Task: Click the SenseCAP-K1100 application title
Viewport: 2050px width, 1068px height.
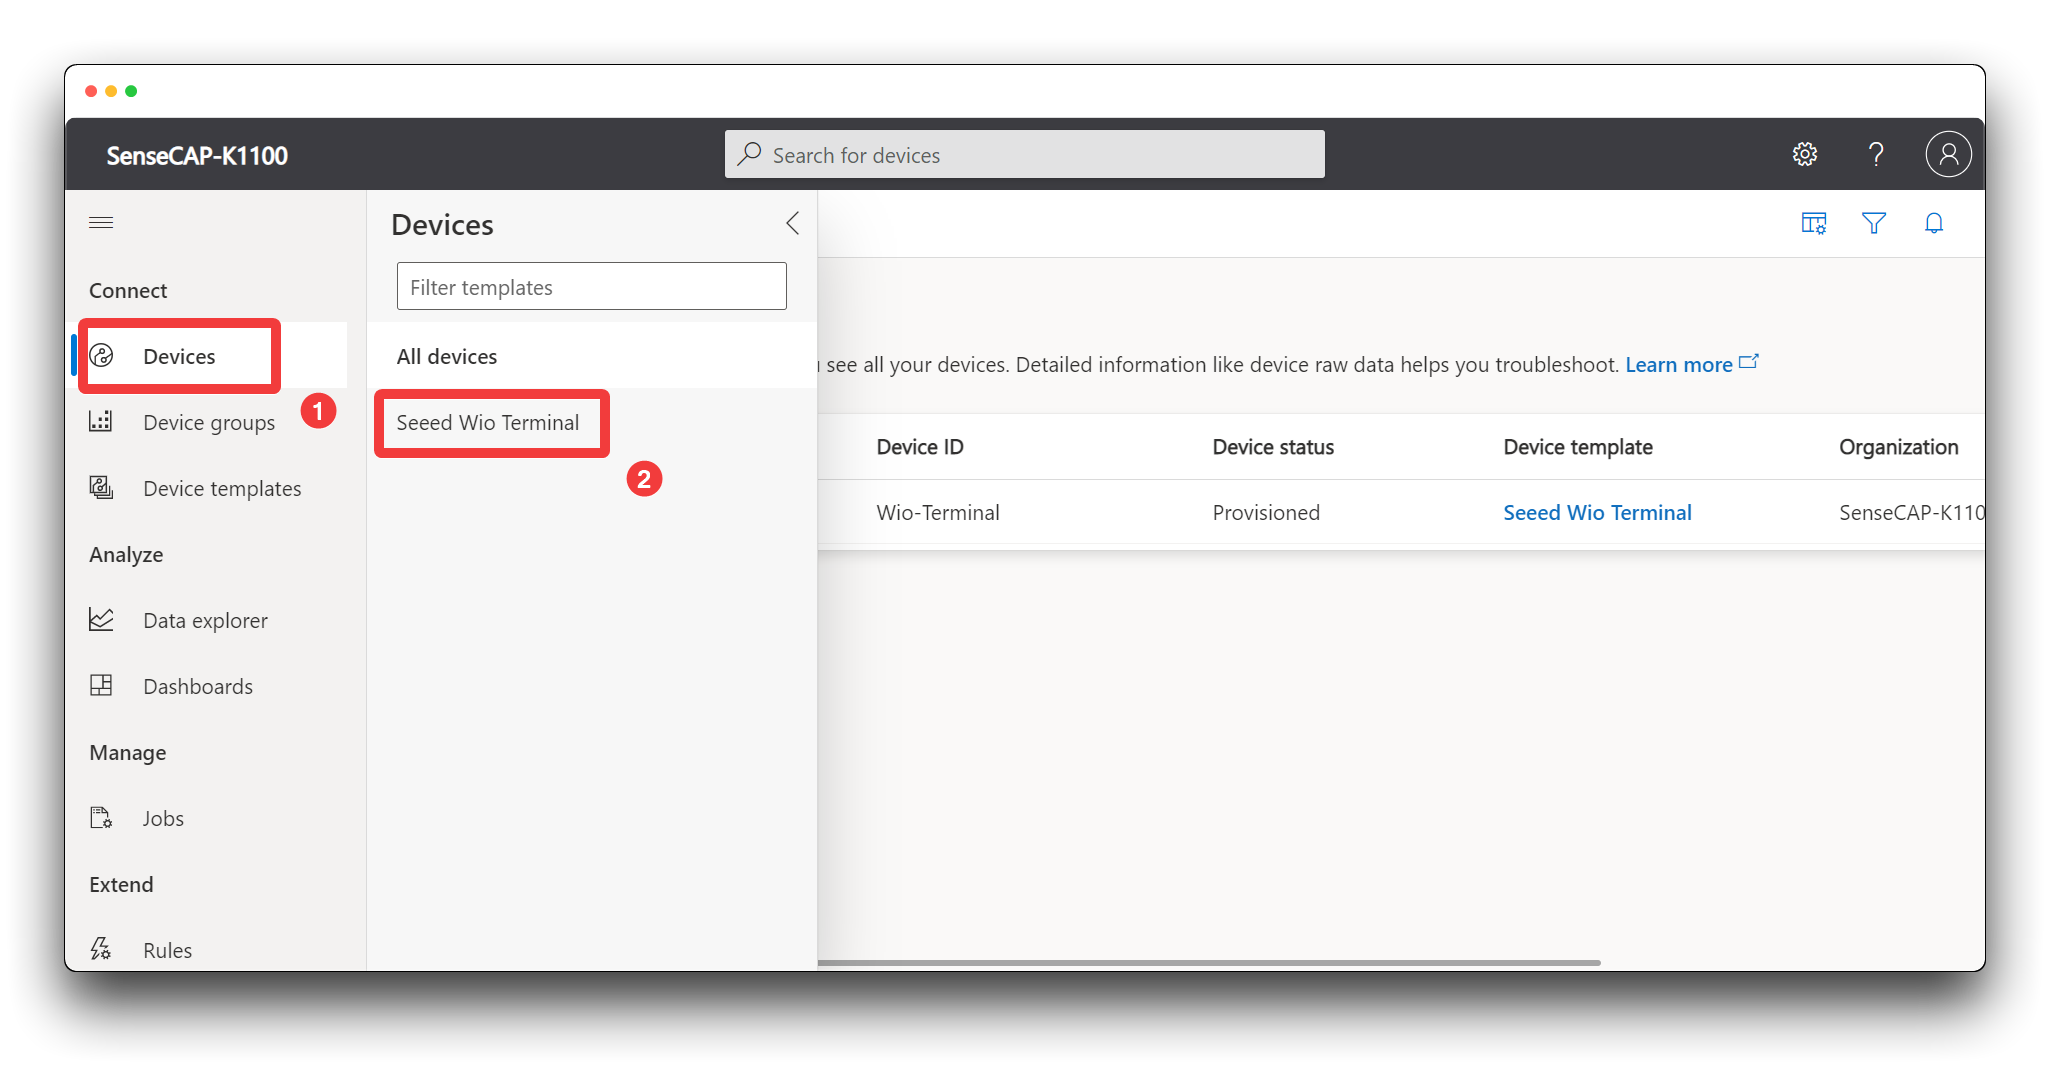Action: click(197, 155)
